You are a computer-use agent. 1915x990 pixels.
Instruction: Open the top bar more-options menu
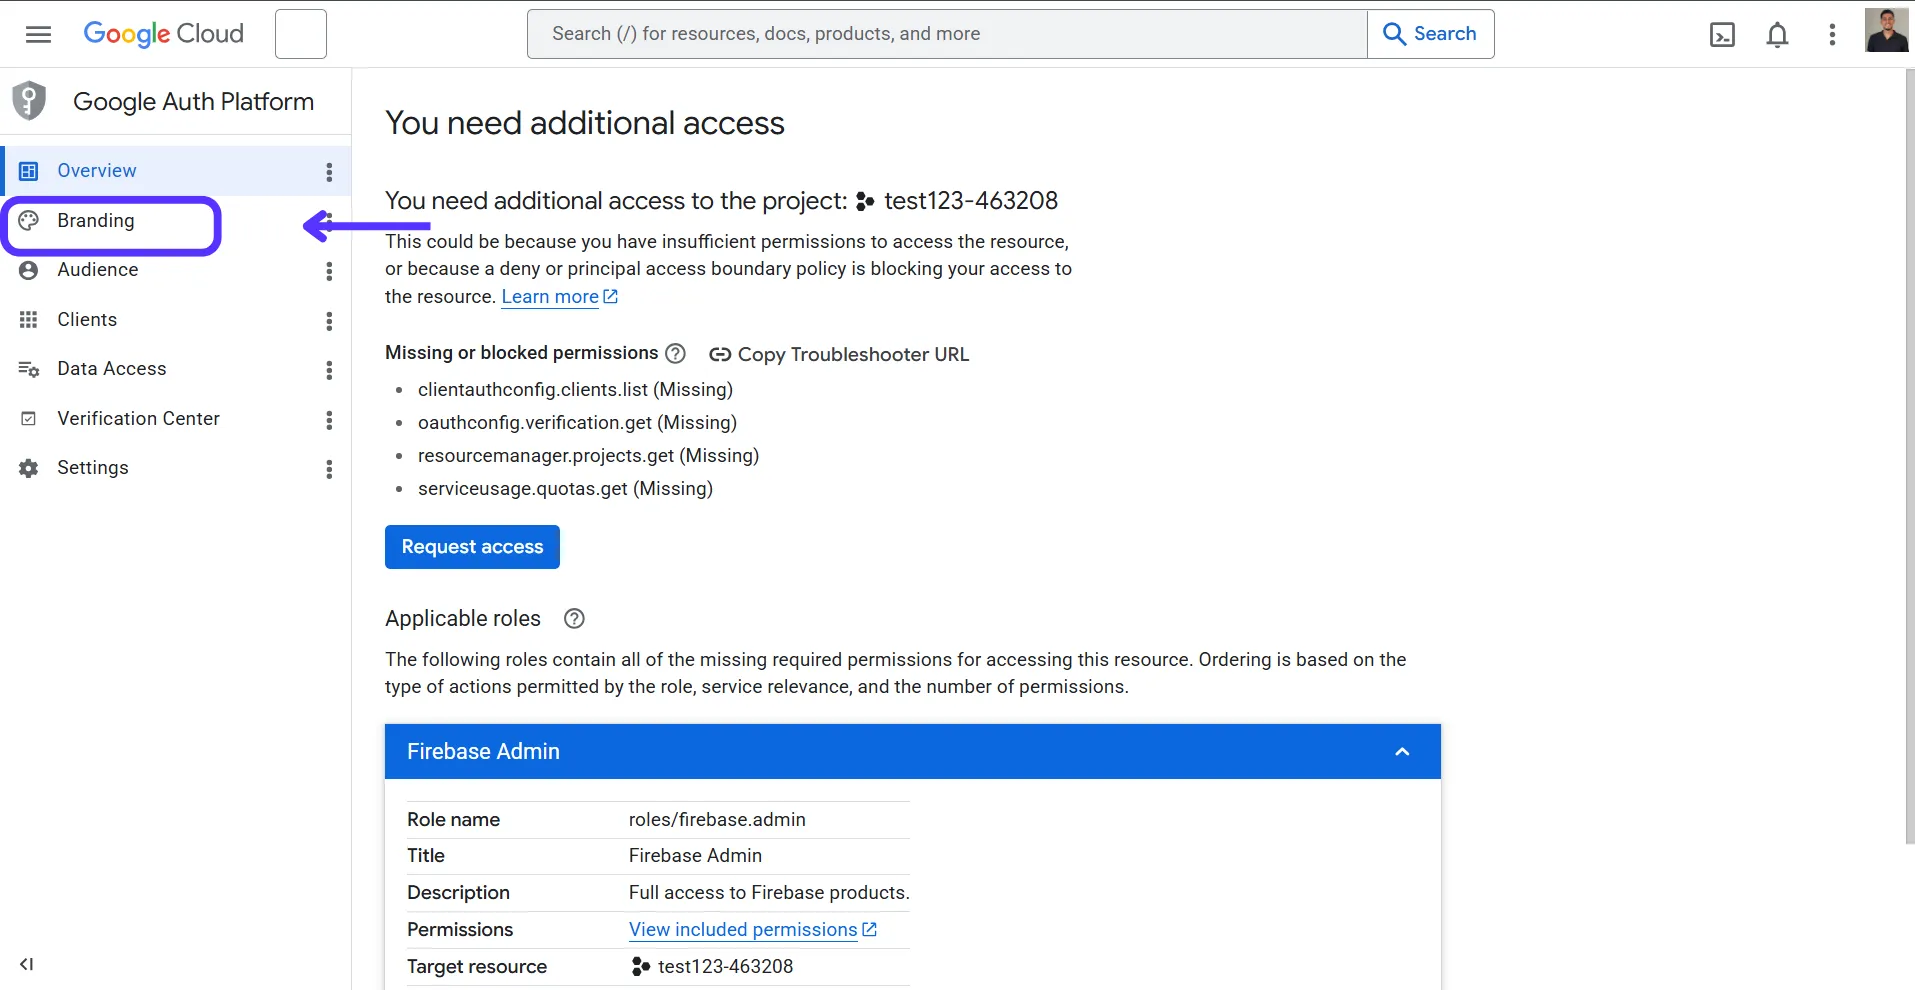(x=1832, y=35)
